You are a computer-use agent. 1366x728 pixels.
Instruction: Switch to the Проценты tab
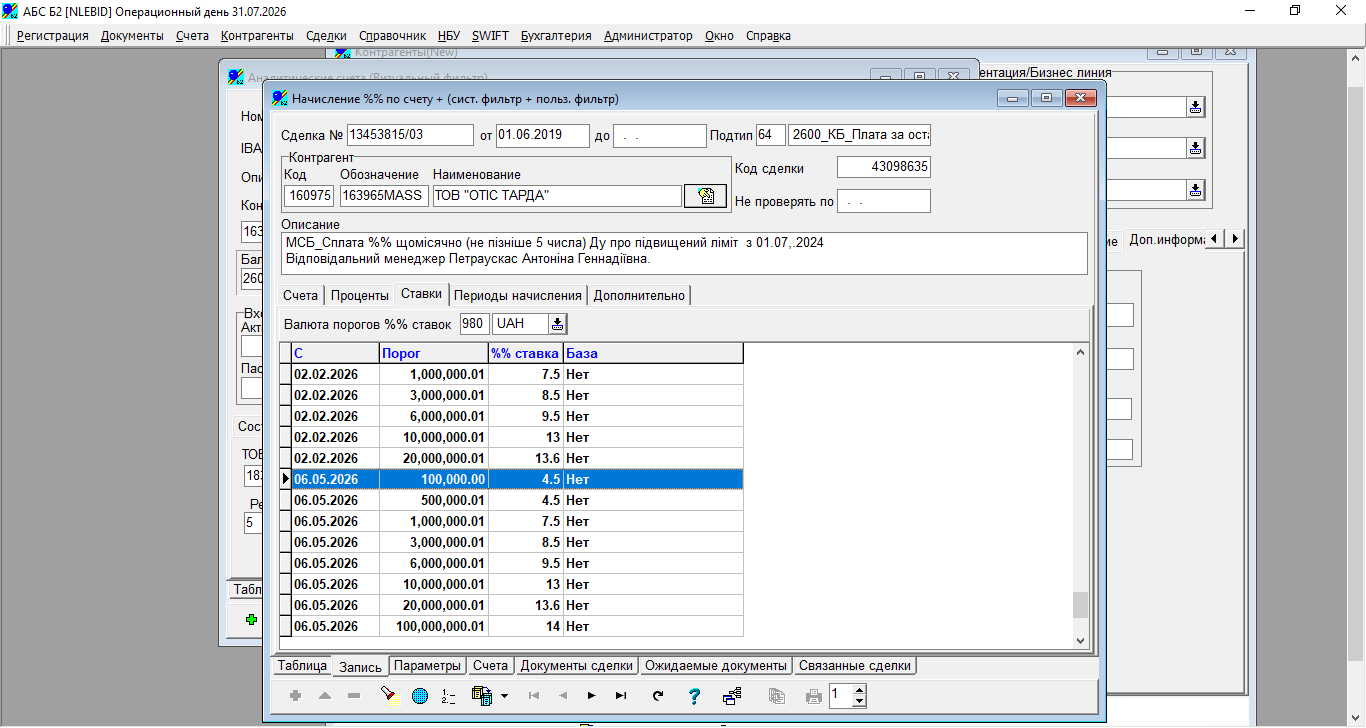360,295
